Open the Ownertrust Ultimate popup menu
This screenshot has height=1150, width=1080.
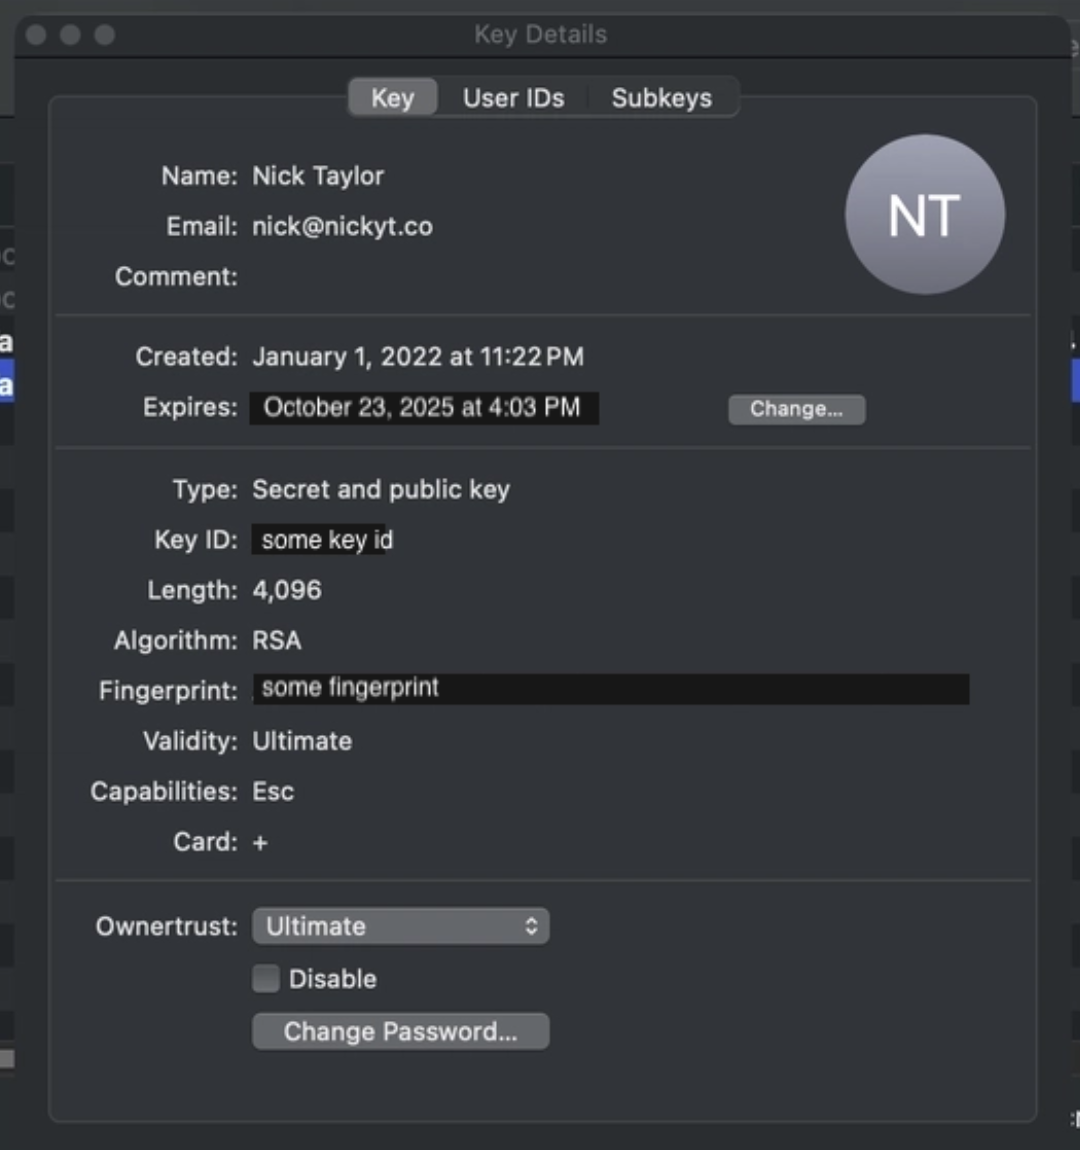(x=400, y=926)
